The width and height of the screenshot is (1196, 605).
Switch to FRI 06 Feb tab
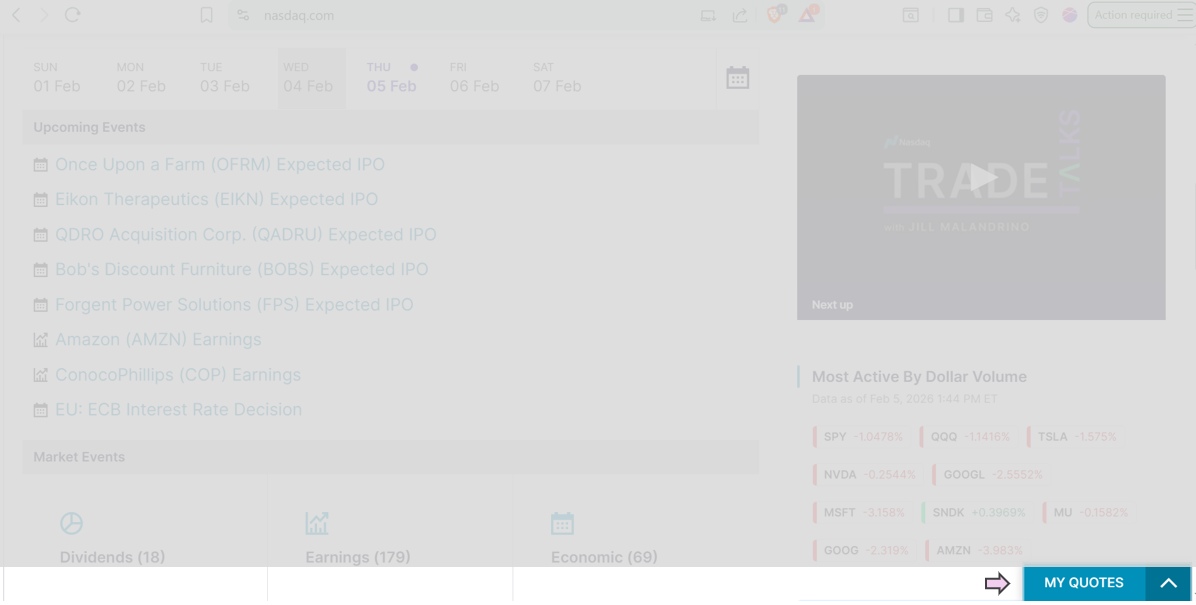[x=474, y=78]
